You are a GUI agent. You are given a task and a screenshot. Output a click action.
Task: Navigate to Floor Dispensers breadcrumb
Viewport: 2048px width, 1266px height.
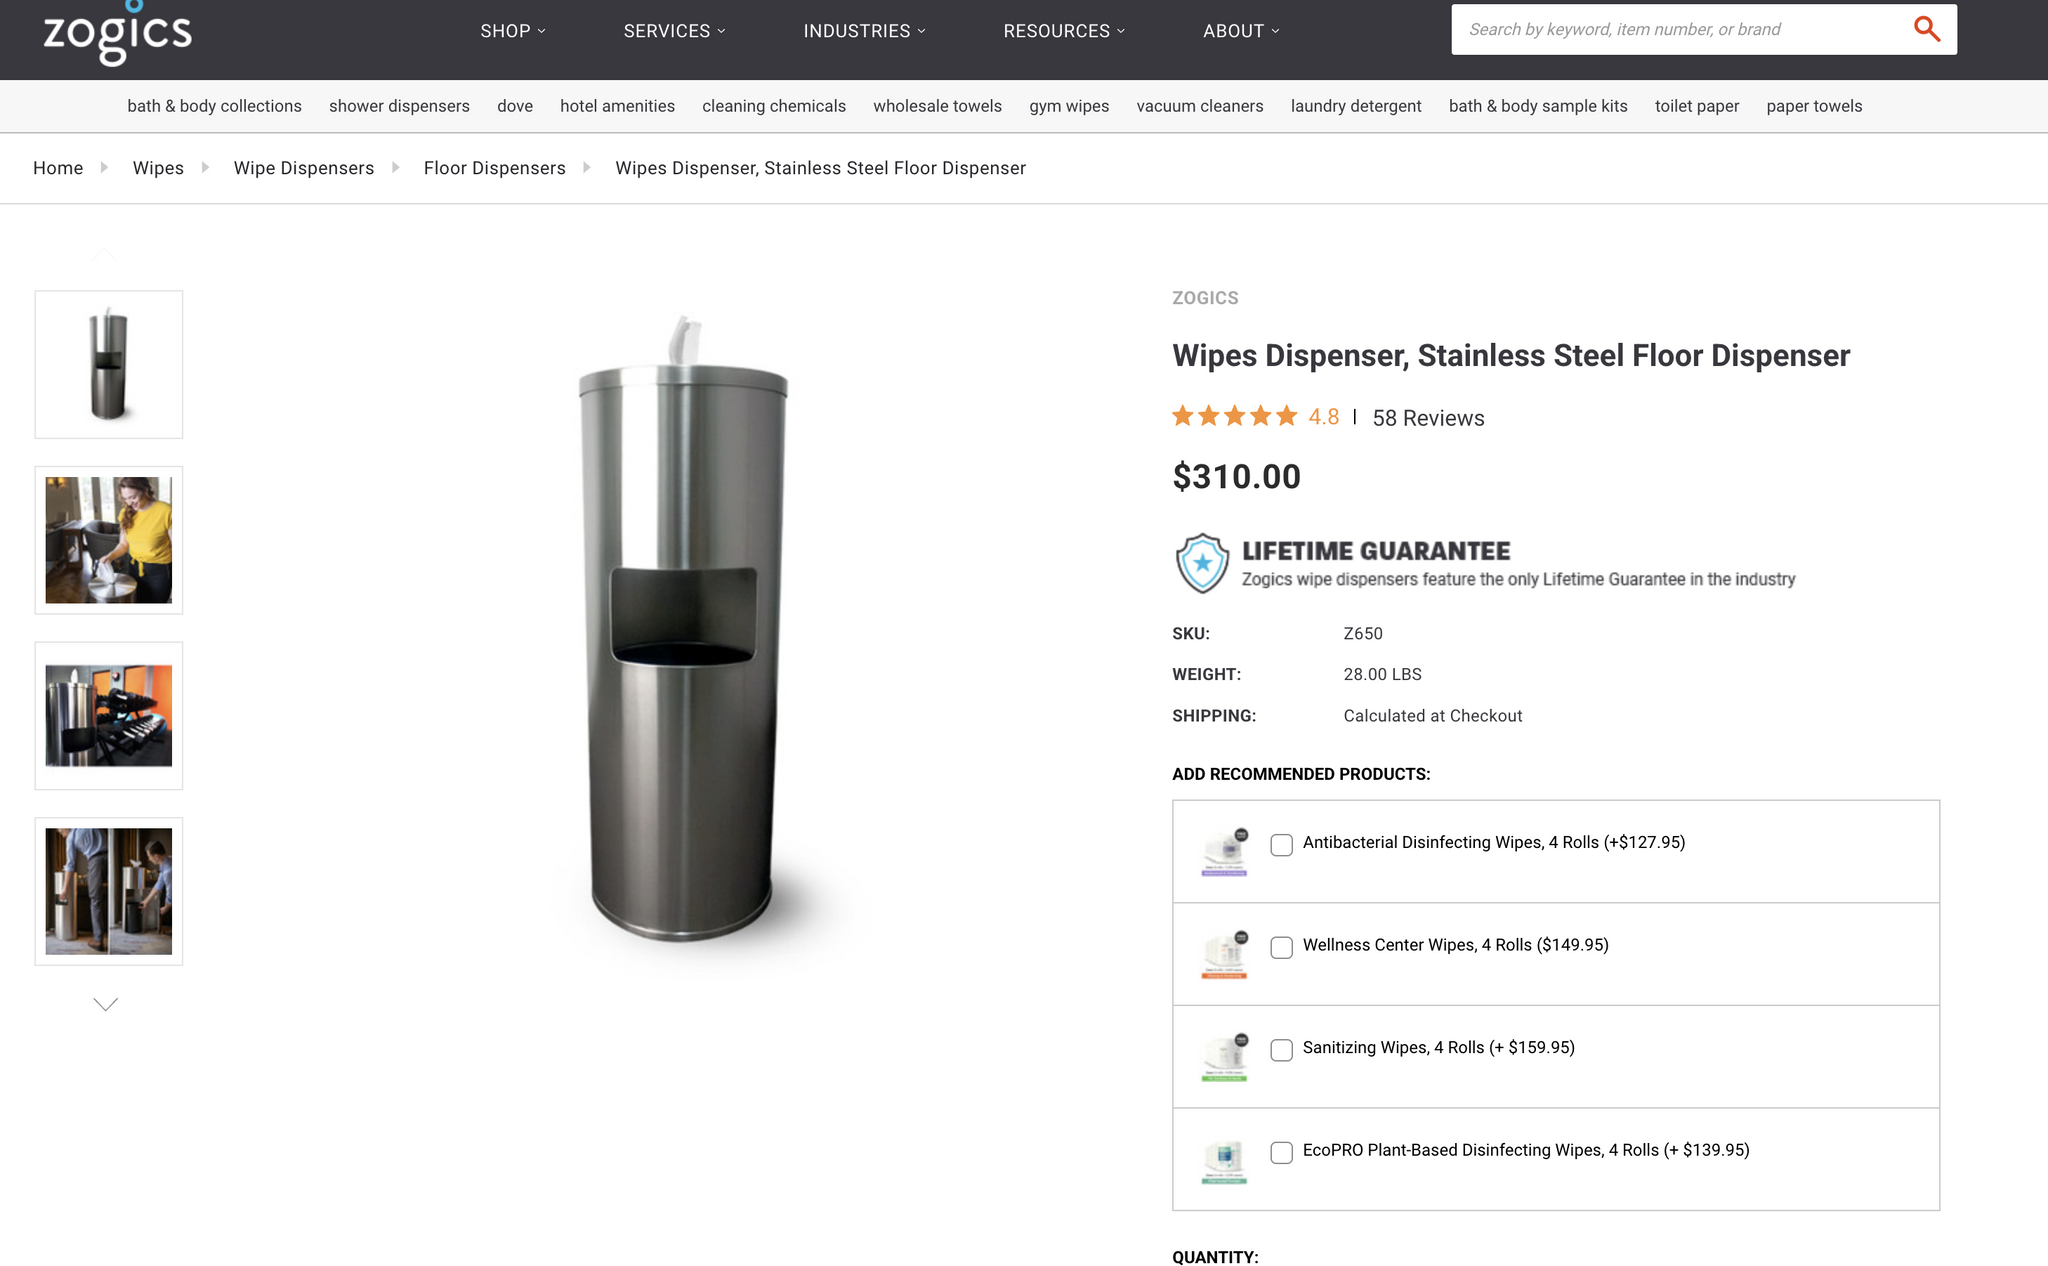click(x=494, y=168)
